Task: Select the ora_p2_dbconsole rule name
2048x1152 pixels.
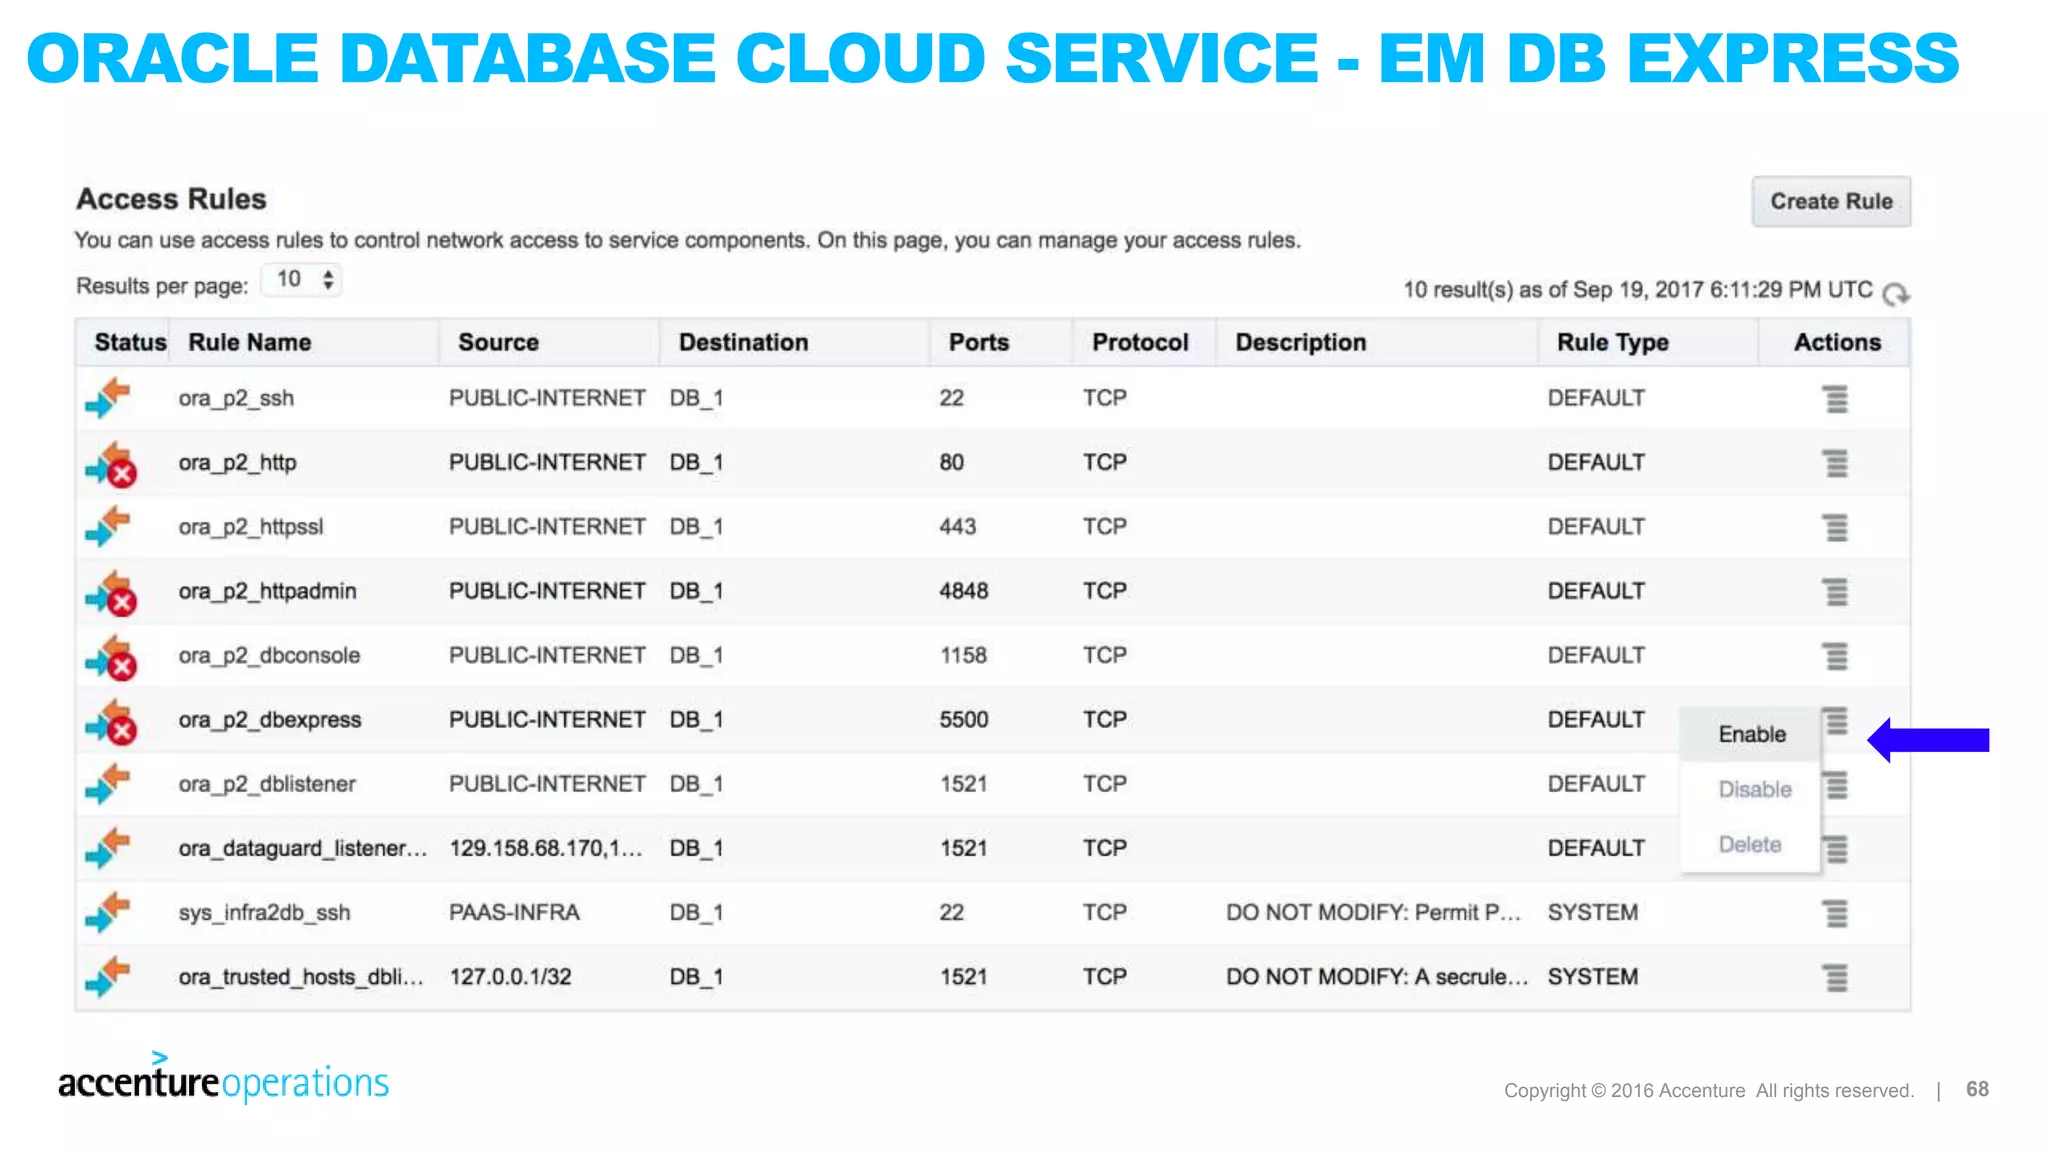Action: 270,655
